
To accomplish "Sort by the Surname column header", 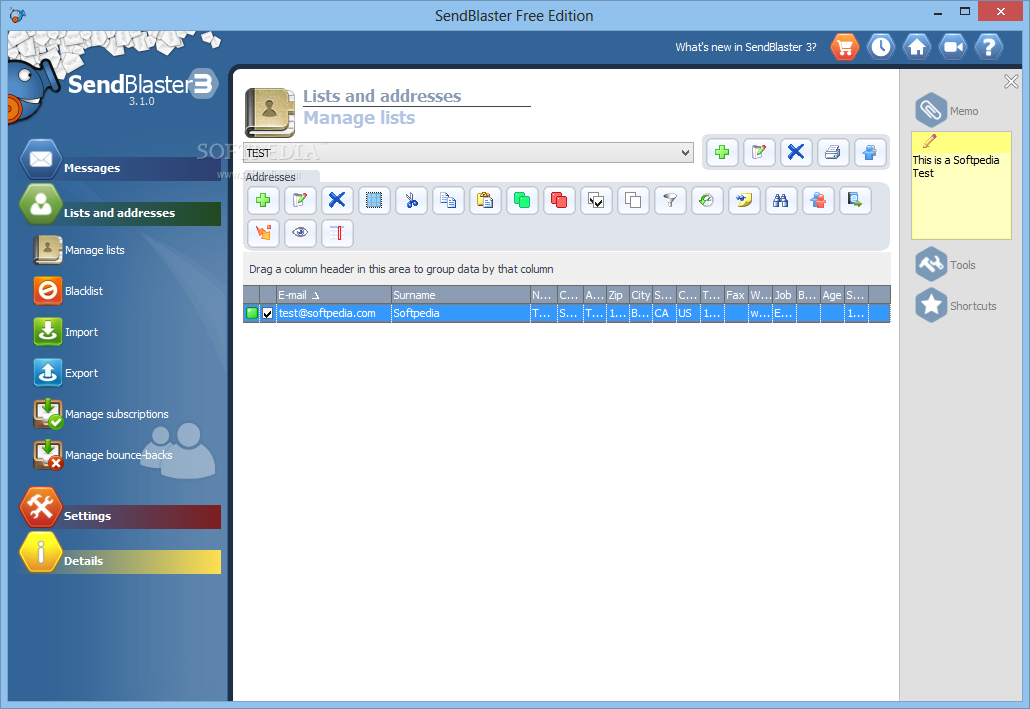I will [x=460, y=295].
